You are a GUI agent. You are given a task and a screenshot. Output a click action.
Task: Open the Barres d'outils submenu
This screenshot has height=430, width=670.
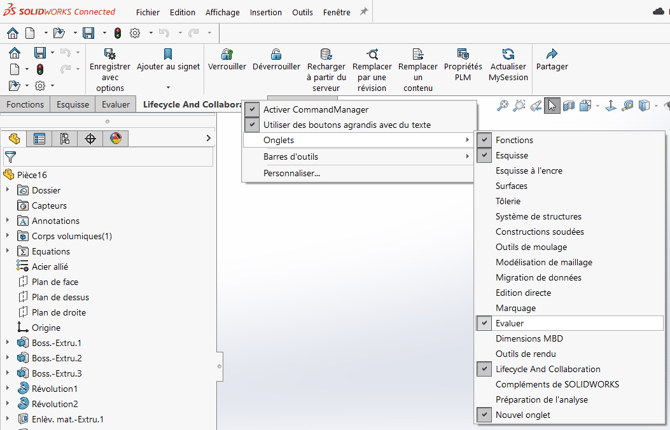pos(358,156)
